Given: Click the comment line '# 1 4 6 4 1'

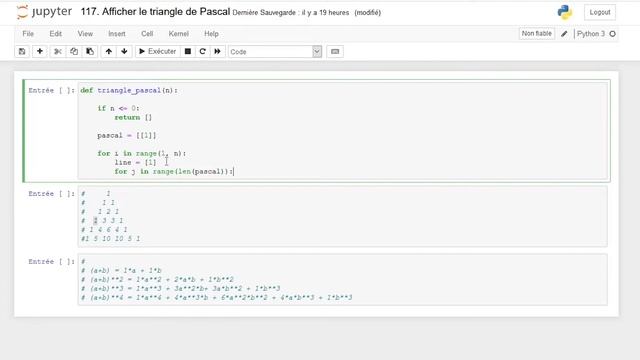Looking at the screenshot, I should [104, 230].
